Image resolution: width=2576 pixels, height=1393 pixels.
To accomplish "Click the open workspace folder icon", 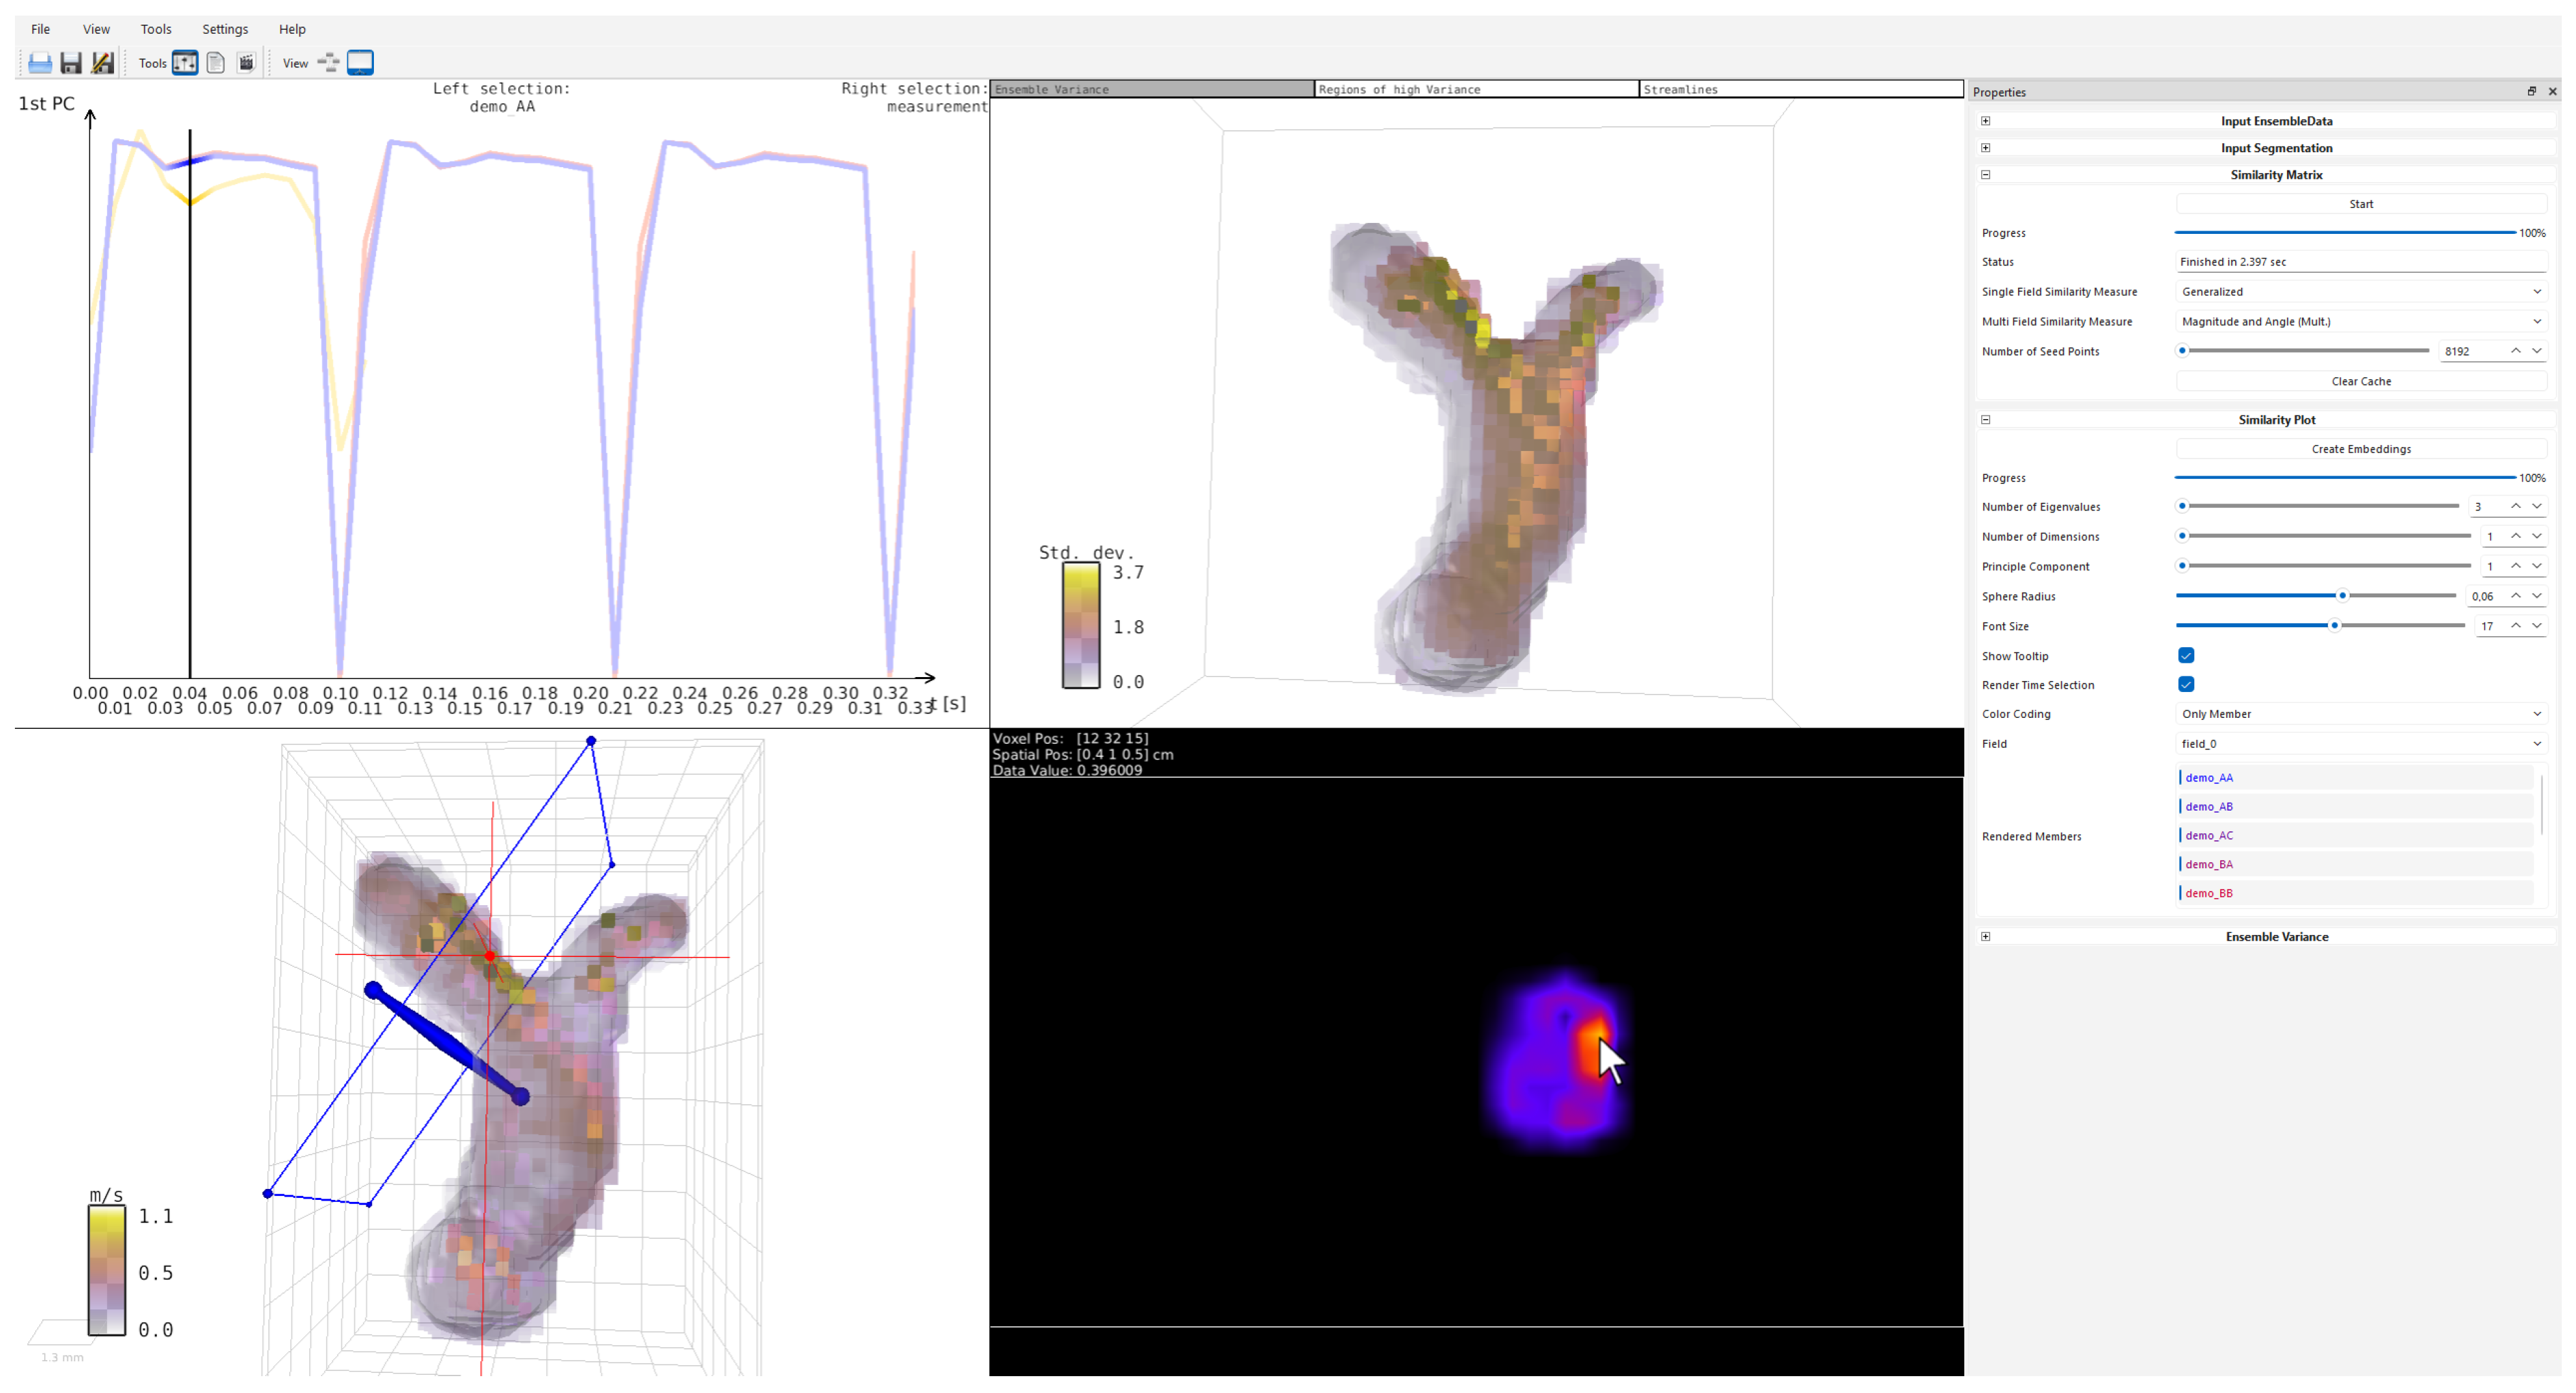I will click(40, 63).
